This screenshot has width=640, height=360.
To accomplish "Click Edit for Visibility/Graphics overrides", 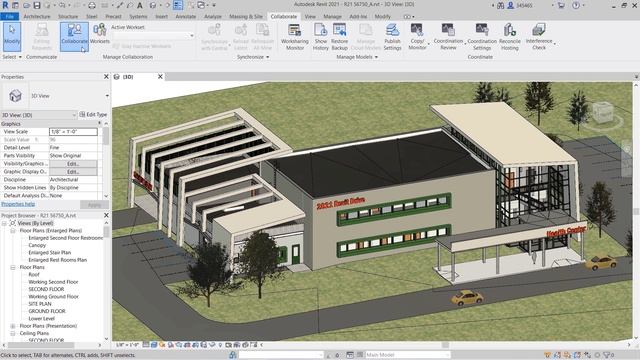I will (73, 164).
